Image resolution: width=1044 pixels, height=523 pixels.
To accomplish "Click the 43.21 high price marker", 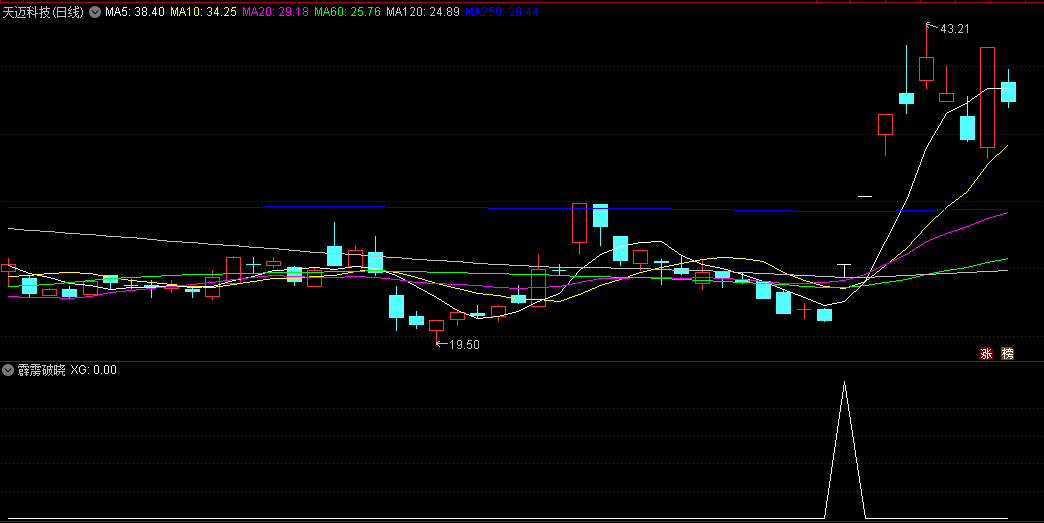I will tap(954, 29).
